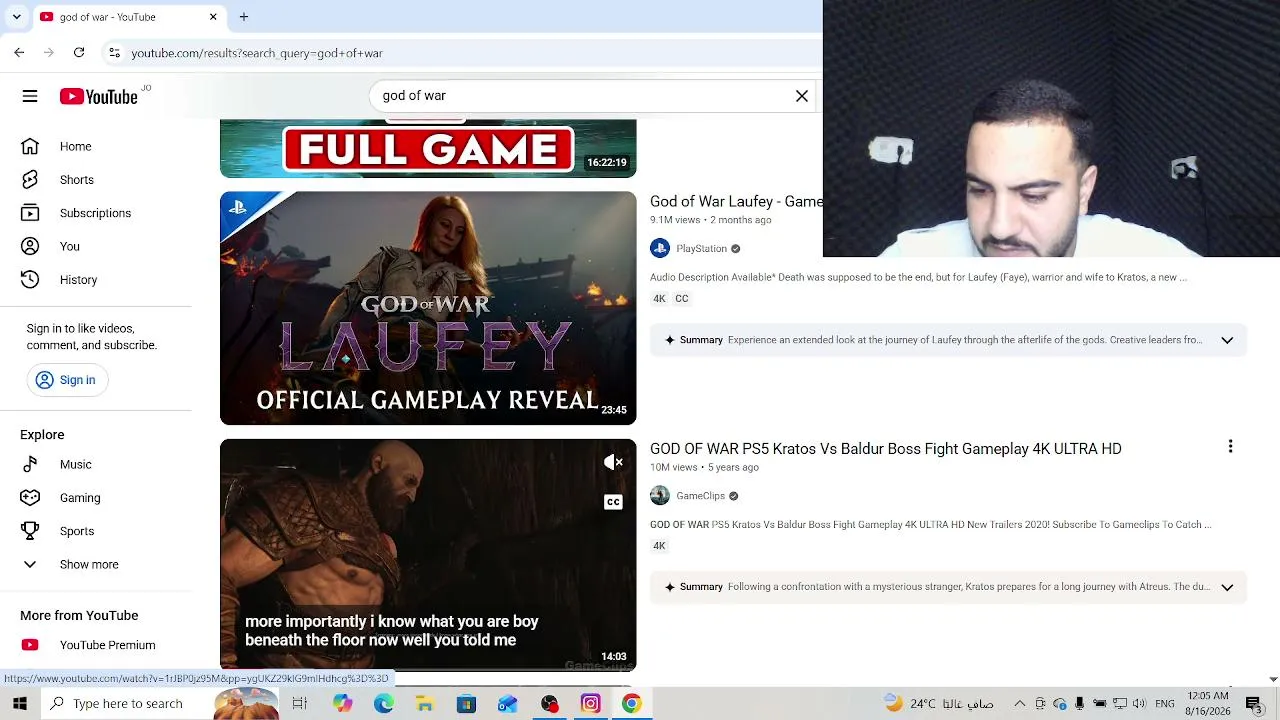The image size is (1280, 720).
Task: Visit the GameClips channel name link
Action: (x=700, y=496)
